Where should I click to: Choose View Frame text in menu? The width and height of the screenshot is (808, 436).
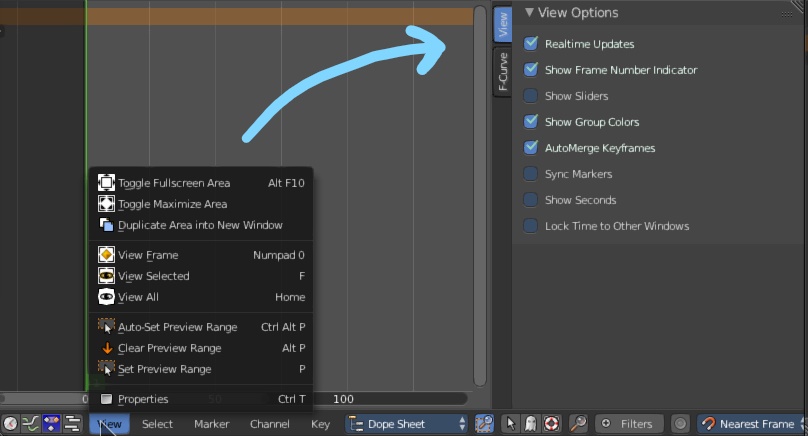(148, 255)
